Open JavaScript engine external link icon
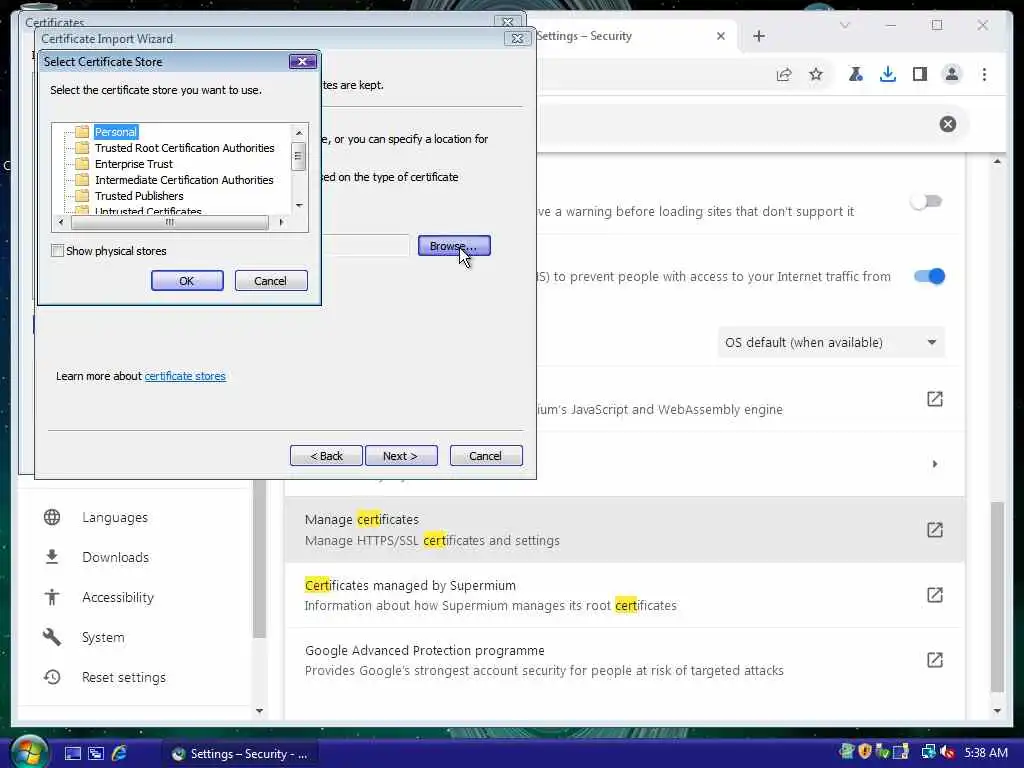This screenshot has height=768, width=1024. tap(935, 399)
